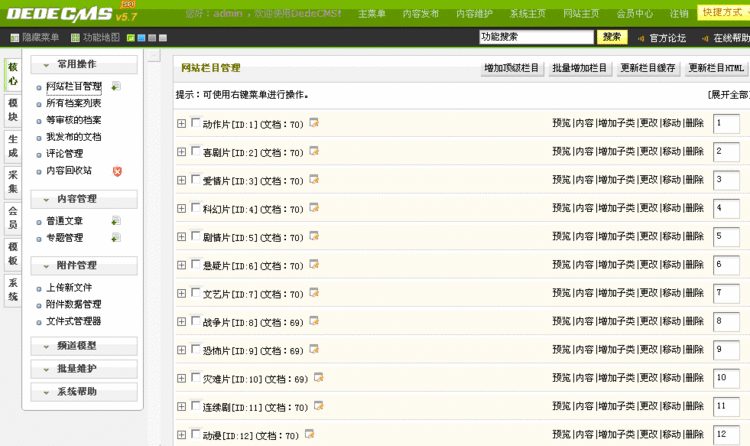Open edit icon beside 战争片 category
The height and width of the screenshot is (446, 750).
pyautogui.click(x=314, y=321)
